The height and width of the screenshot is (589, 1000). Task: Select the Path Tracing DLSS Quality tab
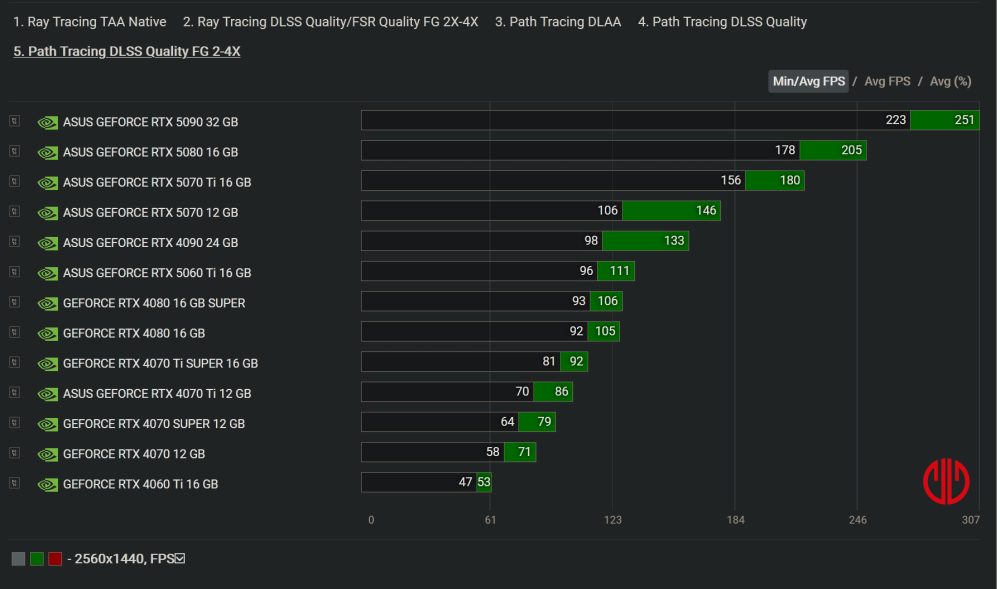click(722, 22)
